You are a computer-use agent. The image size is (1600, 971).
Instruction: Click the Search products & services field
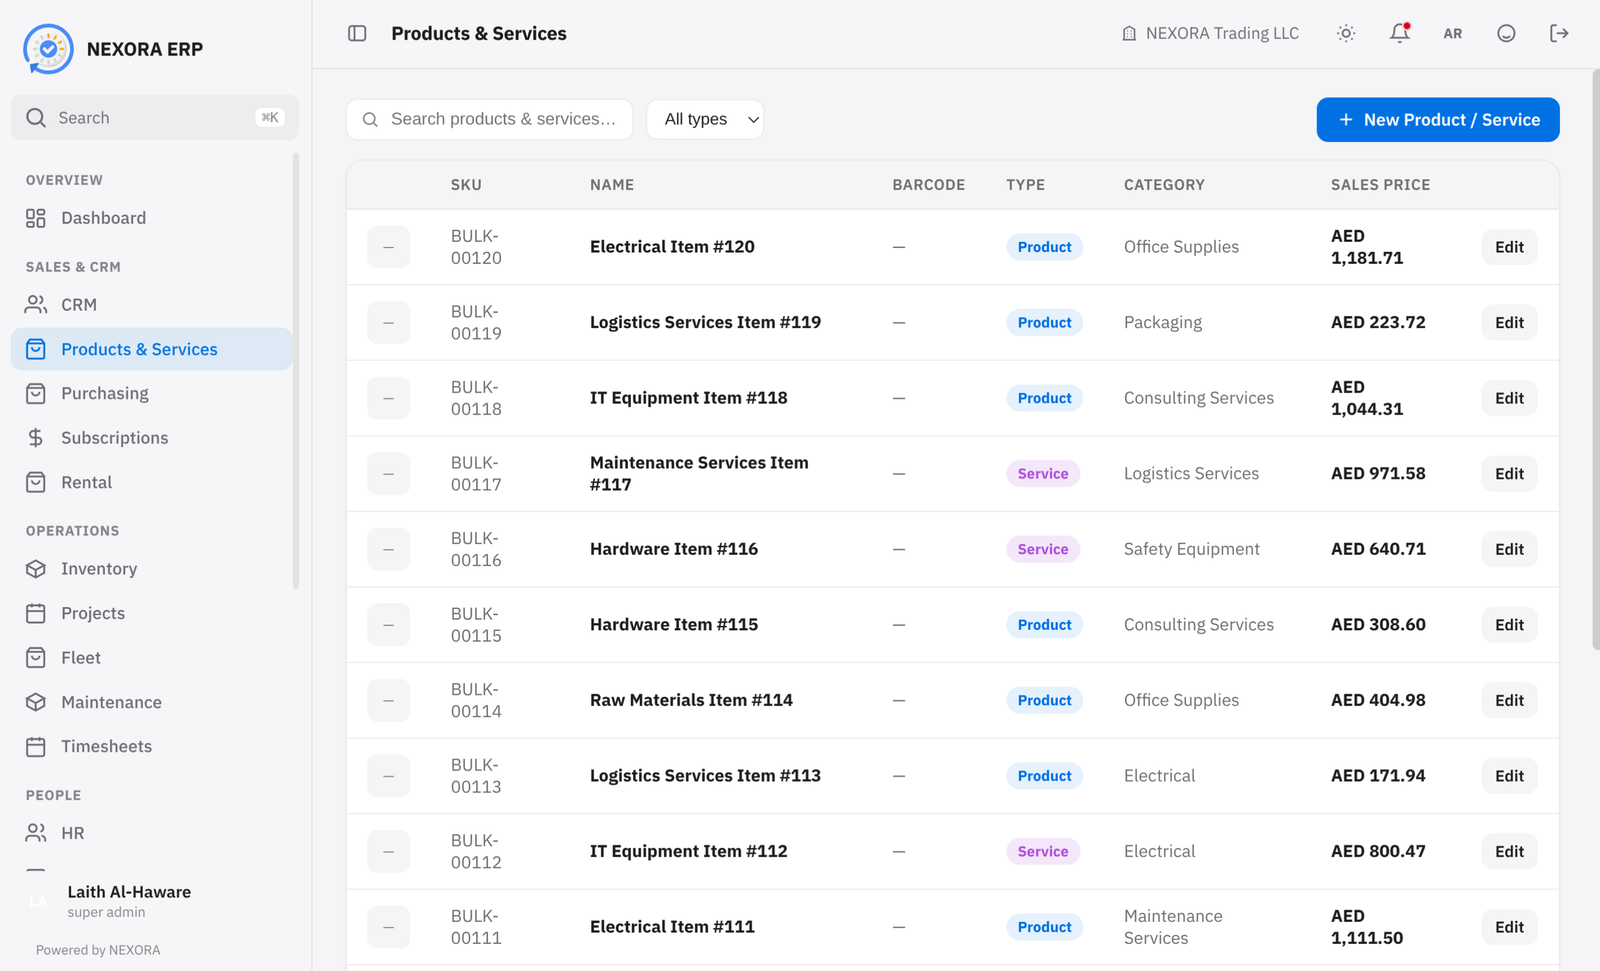click(x=490, y=119)
